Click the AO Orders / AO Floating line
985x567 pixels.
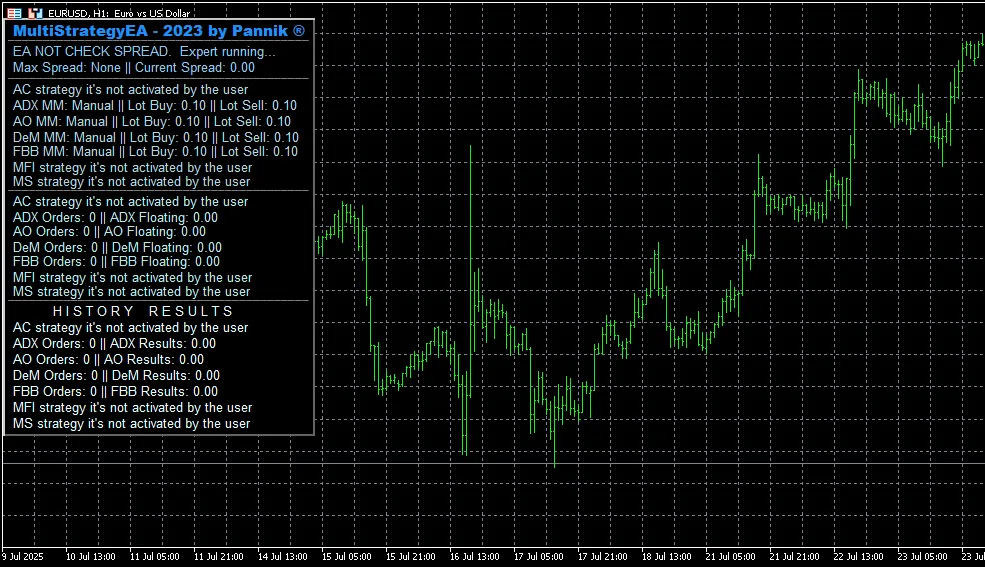[109, 232]
